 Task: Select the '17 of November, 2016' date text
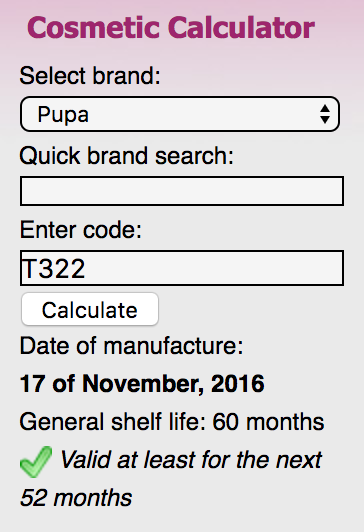[142, 384]
